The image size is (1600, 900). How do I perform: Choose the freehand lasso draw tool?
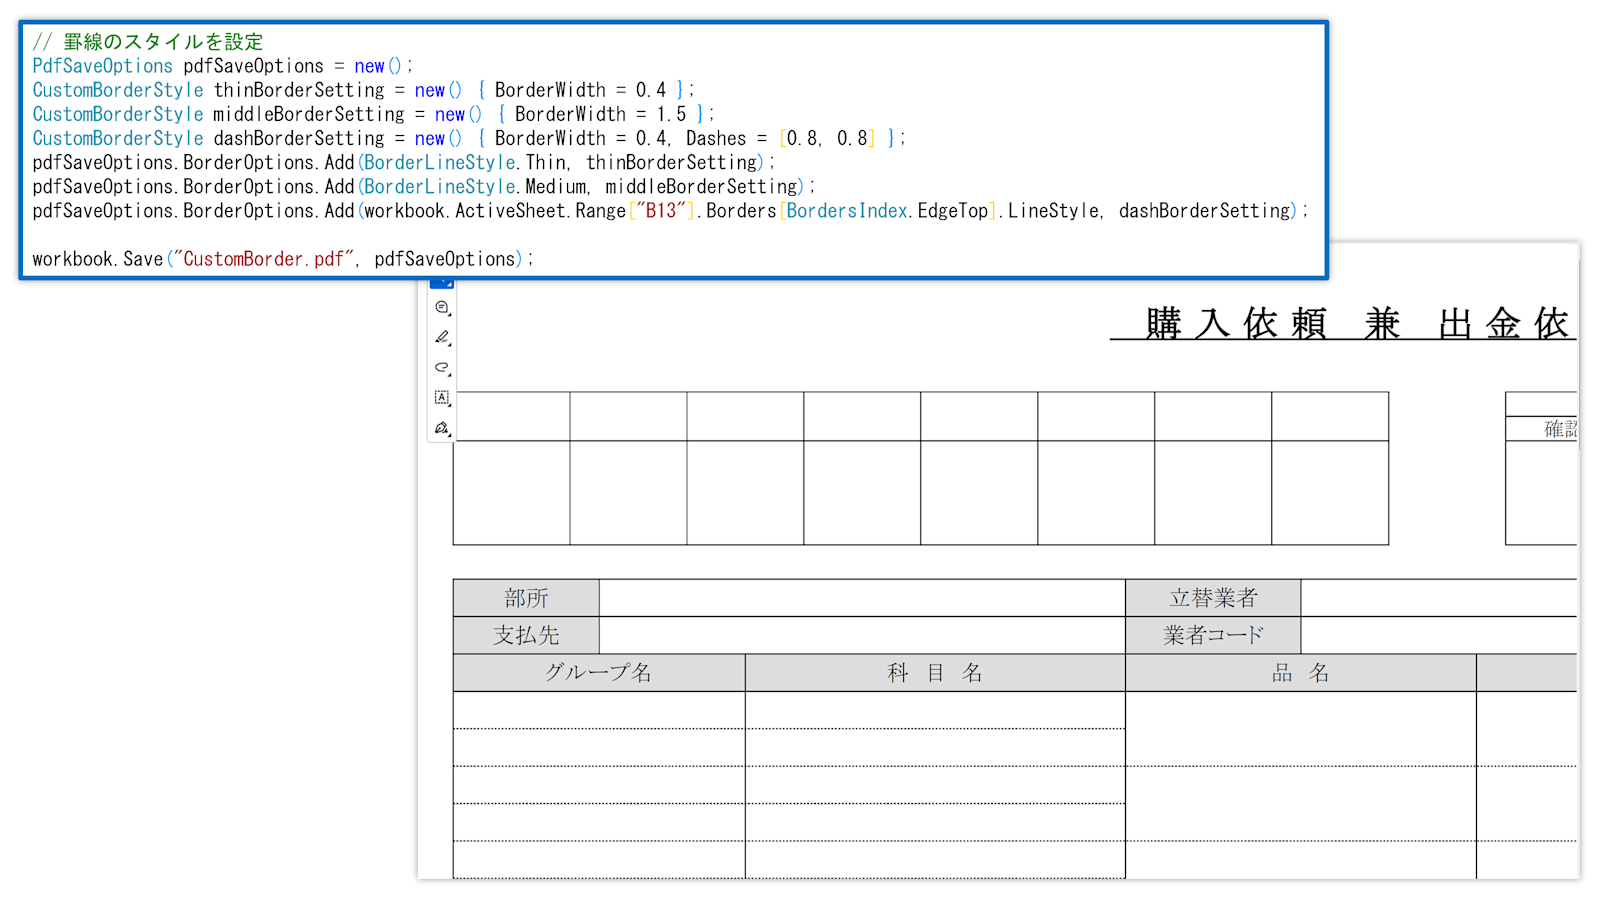coord(442,368)
